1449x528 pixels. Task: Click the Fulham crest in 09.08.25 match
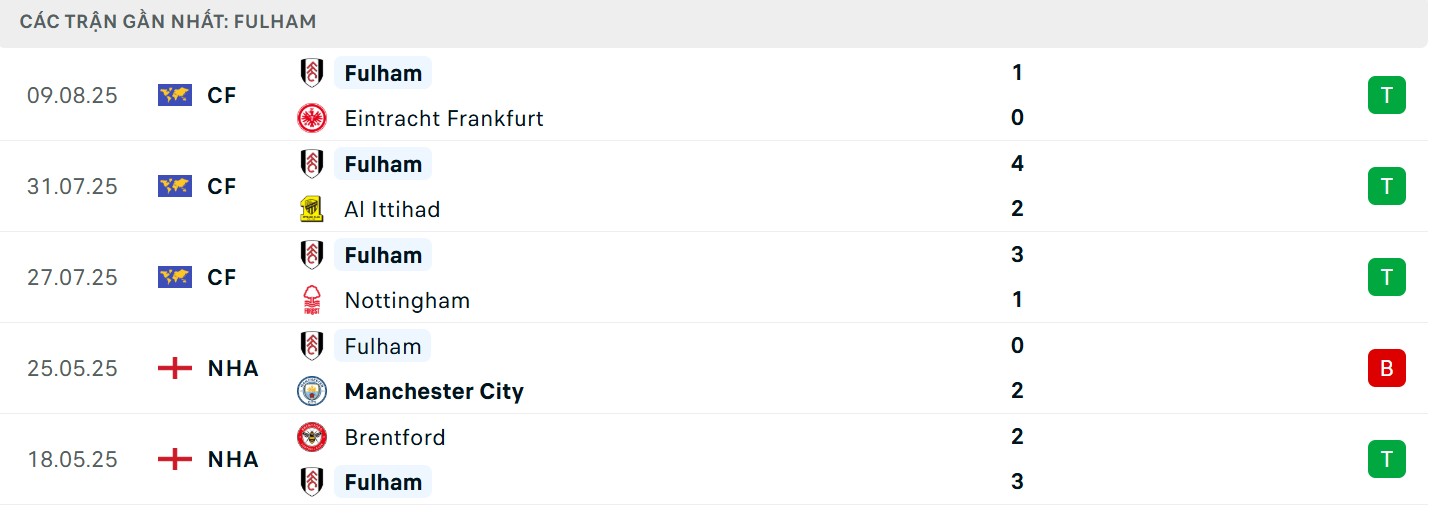[x=312, y=73]
